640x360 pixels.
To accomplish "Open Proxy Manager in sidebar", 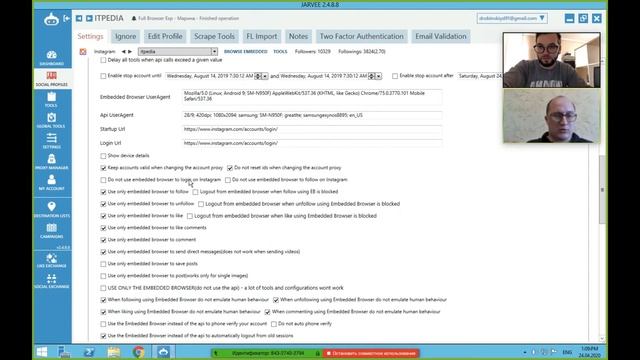I will pos(51,162).
